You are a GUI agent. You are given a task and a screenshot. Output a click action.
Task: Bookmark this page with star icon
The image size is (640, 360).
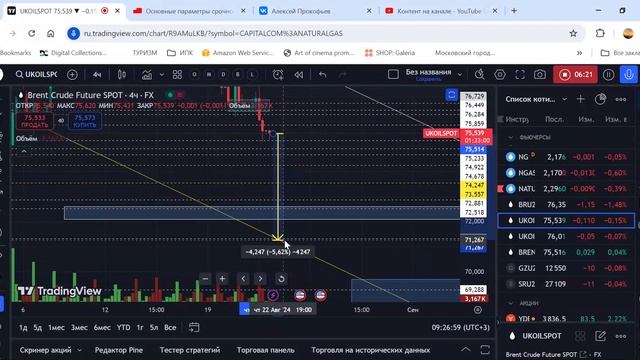(573, 33)
